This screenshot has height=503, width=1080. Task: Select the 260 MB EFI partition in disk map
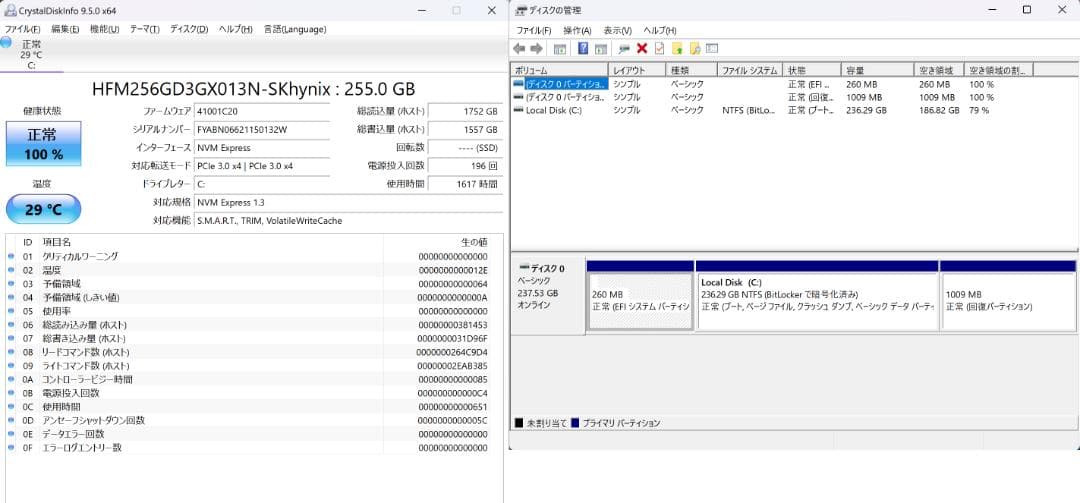[641, 301]
